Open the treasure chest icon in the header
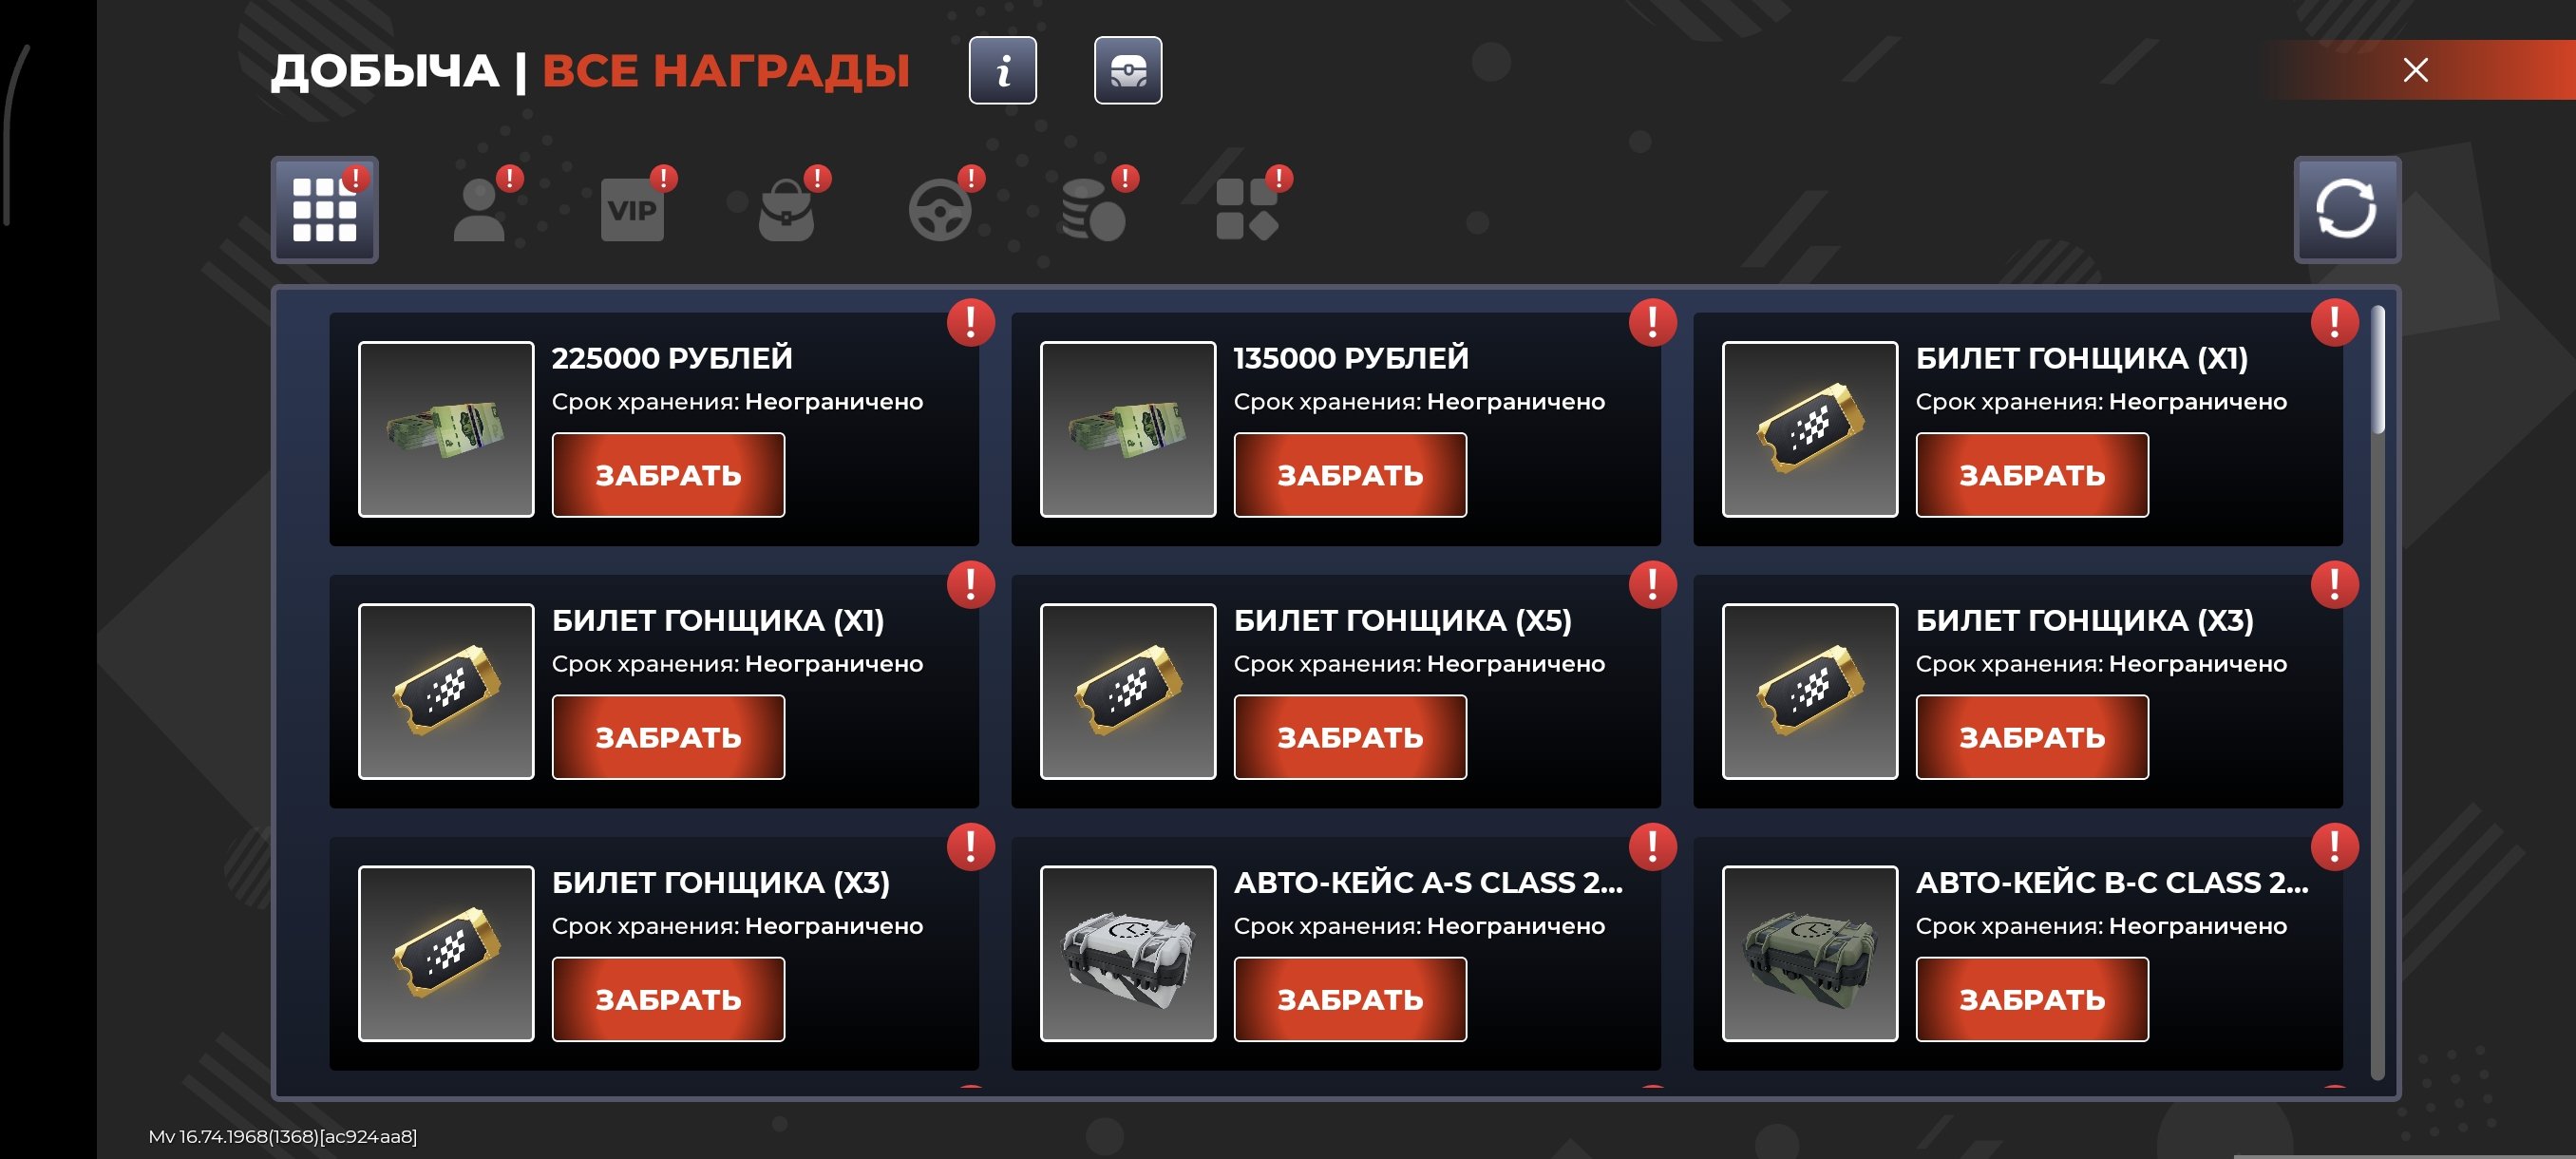 (x=1128, y=71)
